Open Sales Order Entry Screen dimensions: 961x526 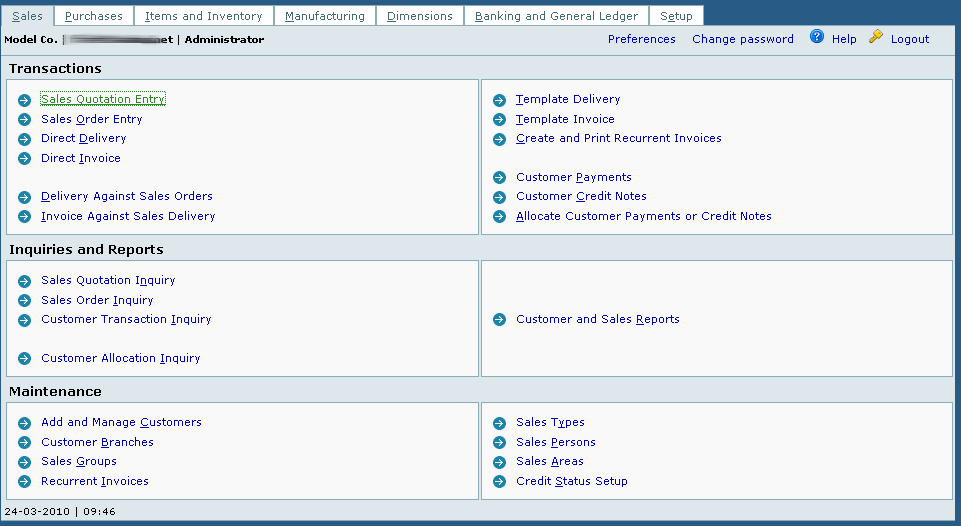[x=92, y=119]
